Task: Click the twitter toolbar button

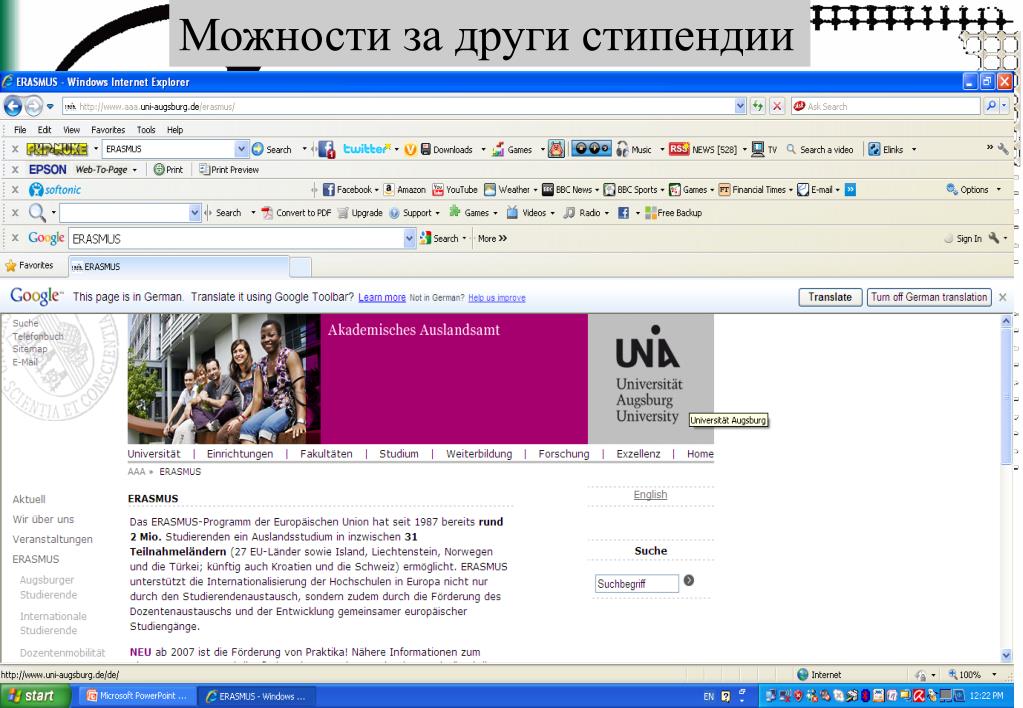Action: 367,149
